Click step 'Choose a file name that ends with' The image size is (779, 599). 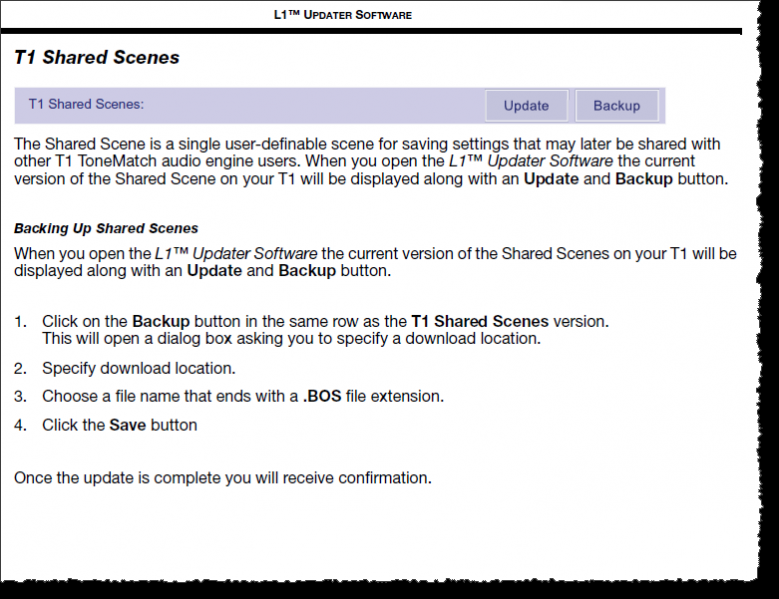pyautogui.click(x=243, y=396)
